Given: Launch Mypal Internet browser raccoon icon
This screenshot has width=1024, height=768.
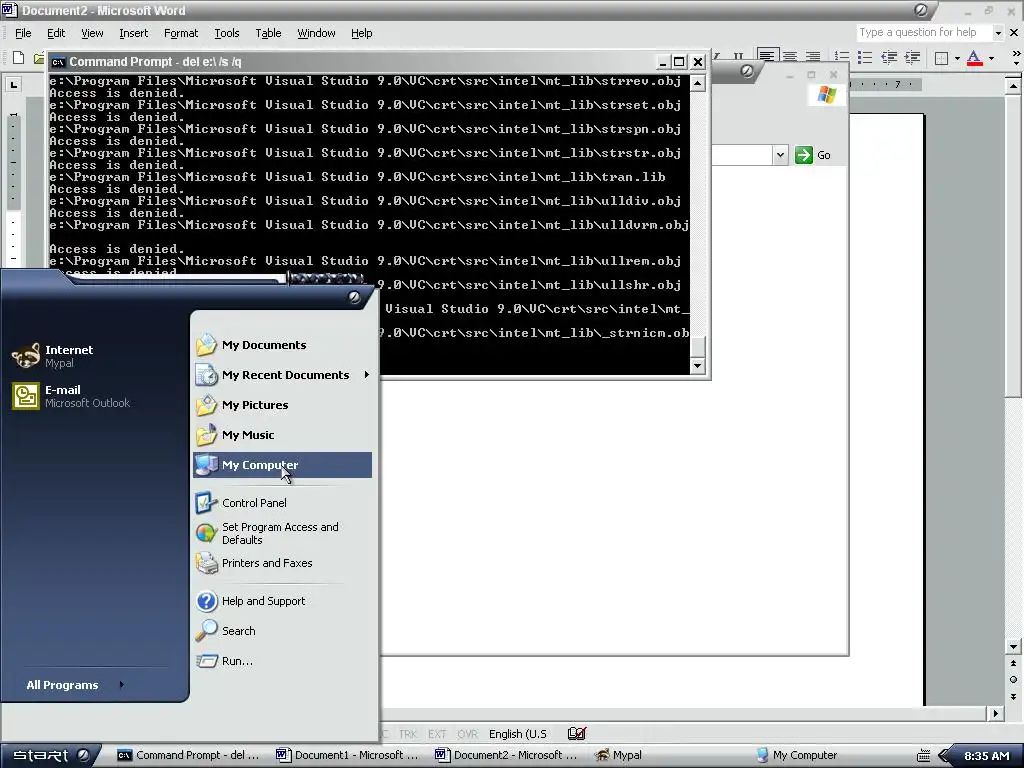Looking at the screenshot, I should point(25,356).
